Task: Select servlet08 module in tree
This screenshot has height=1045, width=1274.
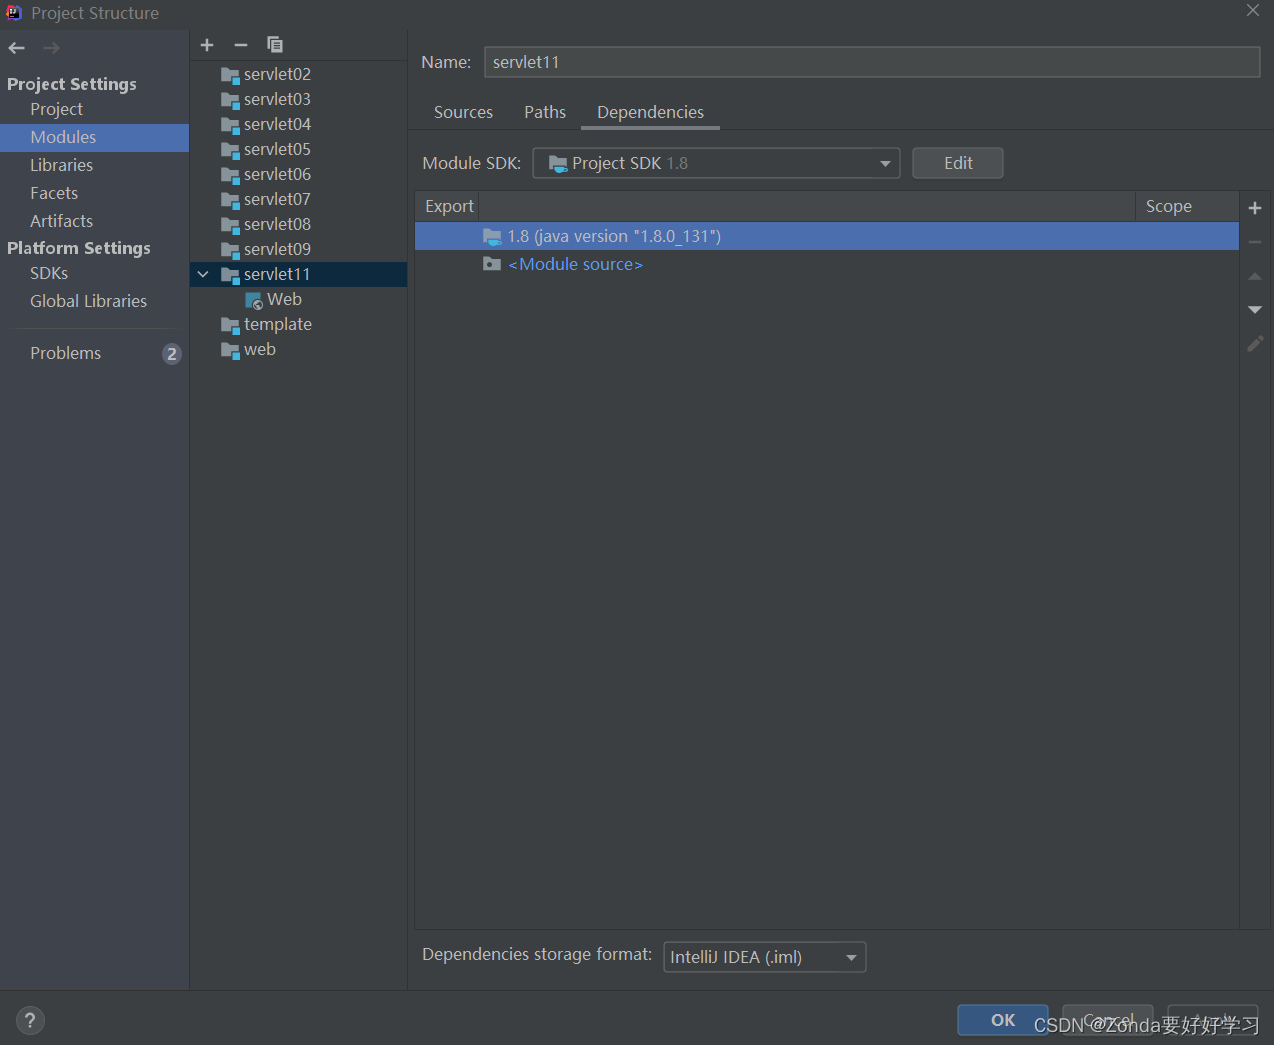Action: point(277,224)
